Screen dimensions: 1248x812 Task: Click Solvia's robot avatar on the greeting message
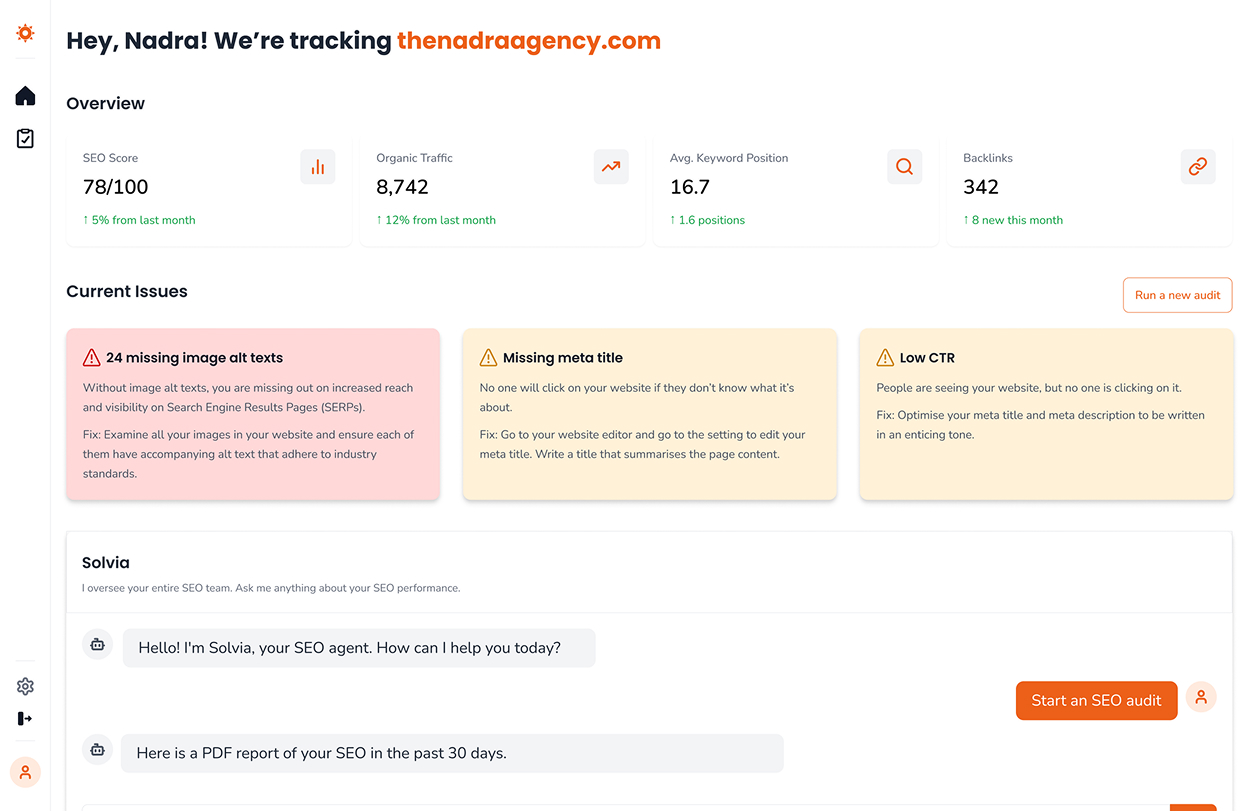(97, 645)
